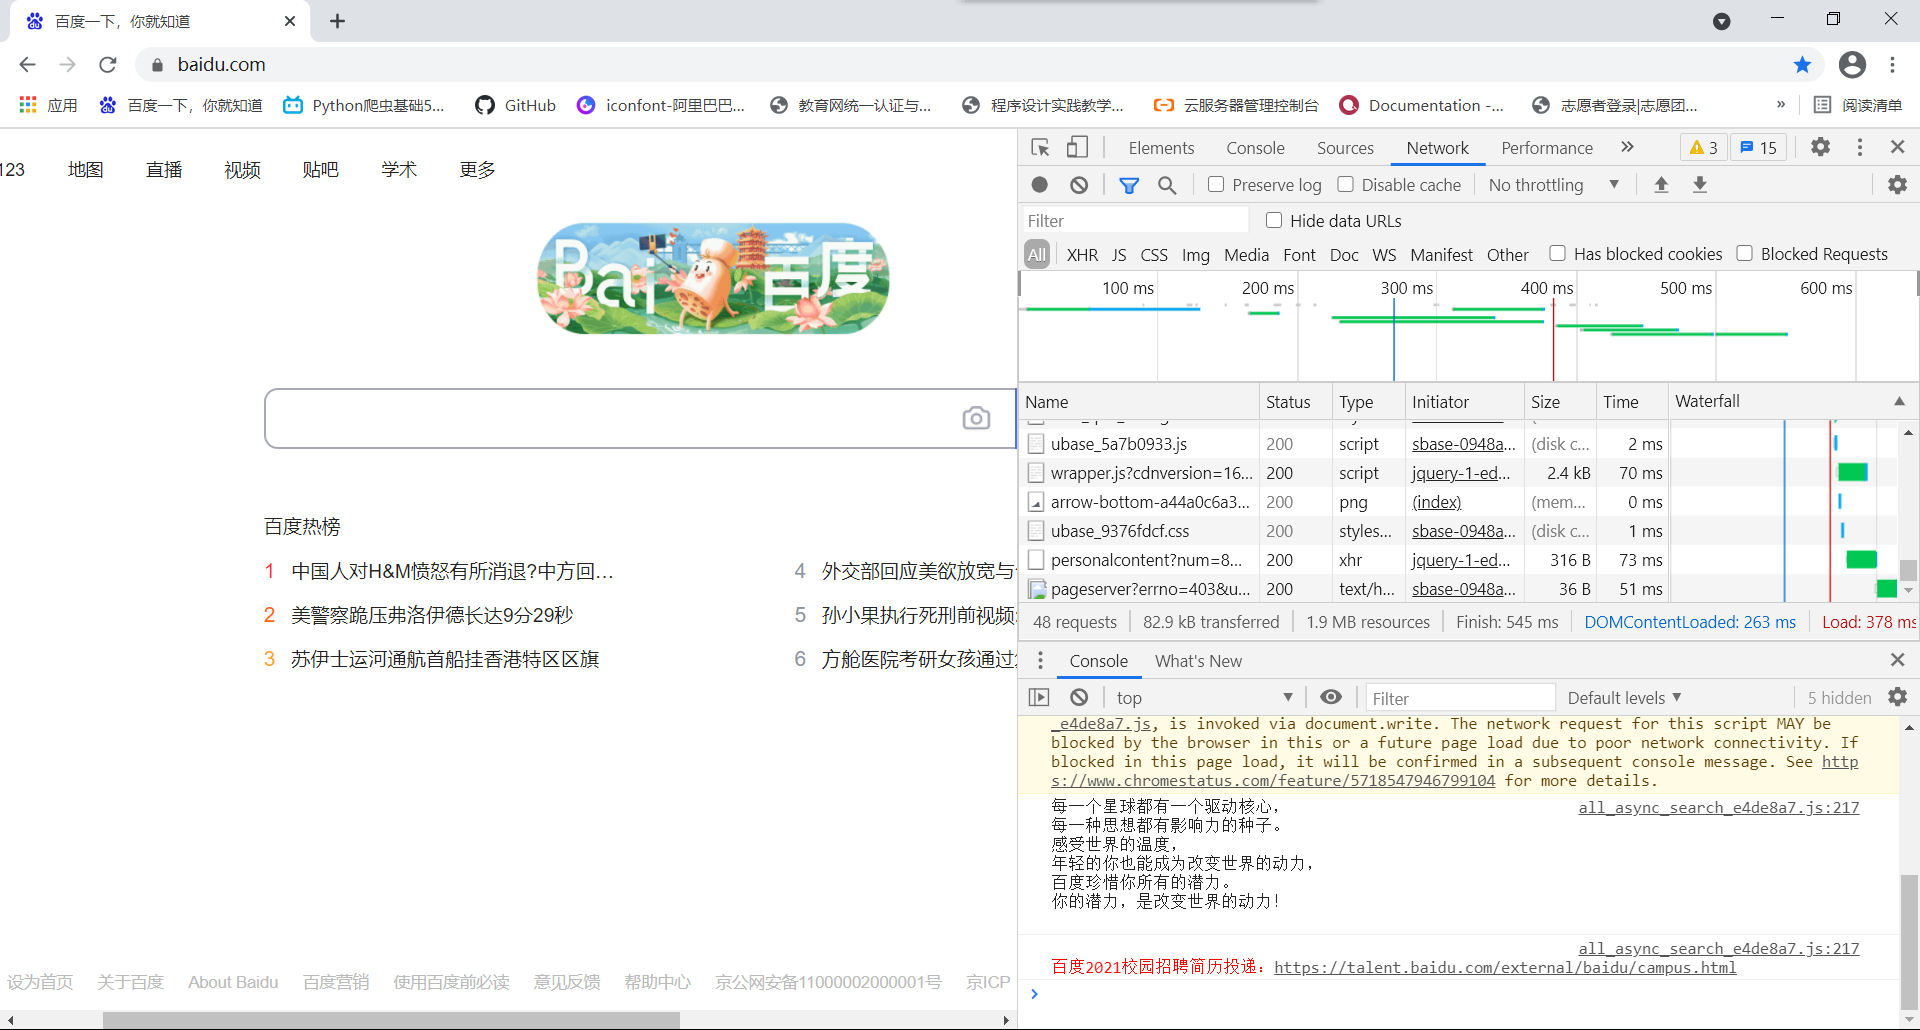1920x1030 pixels.
Task: Switch to Performance tab
Action: click(1547, 148)
